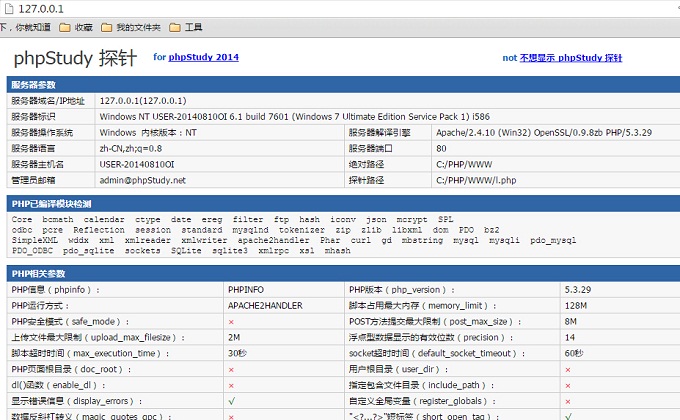The height and width of the screenshot is (420, 680).
Task: Click the xmlrpc module name
Action: click(273, 251)
